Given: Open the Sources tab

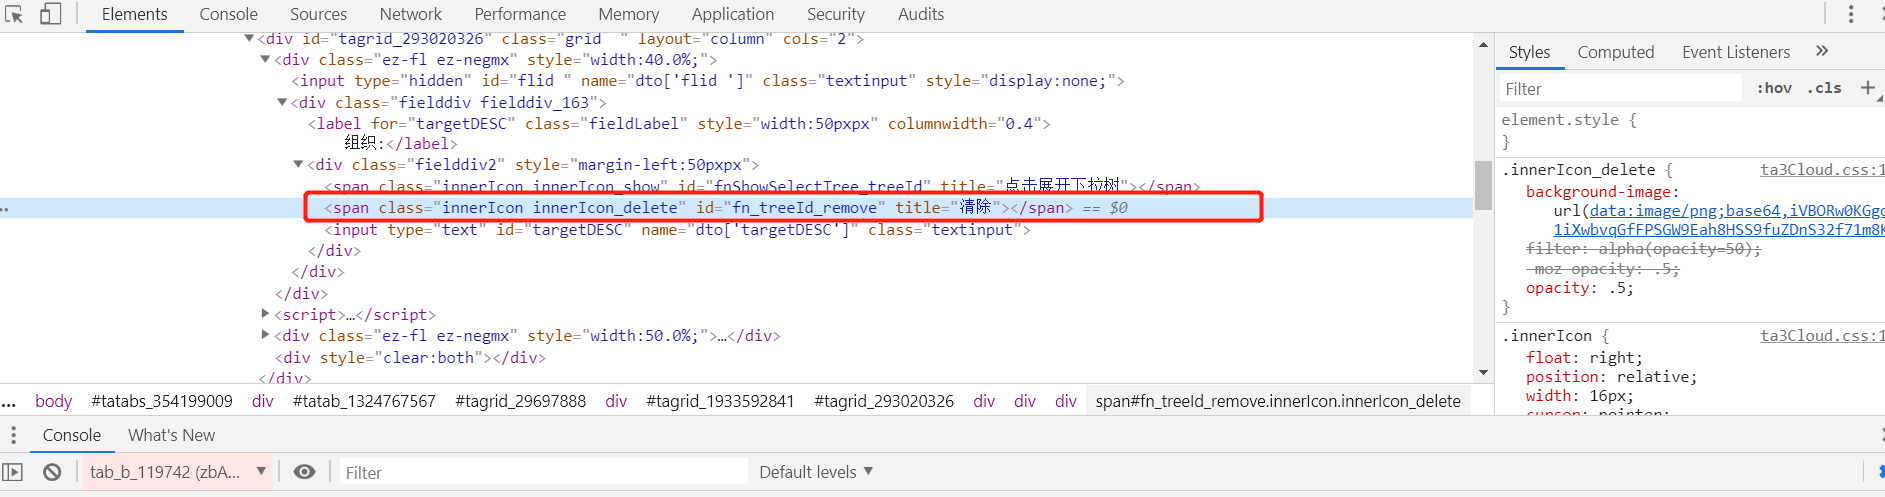Looking at the screenshot, I should (x=319, y=14).
